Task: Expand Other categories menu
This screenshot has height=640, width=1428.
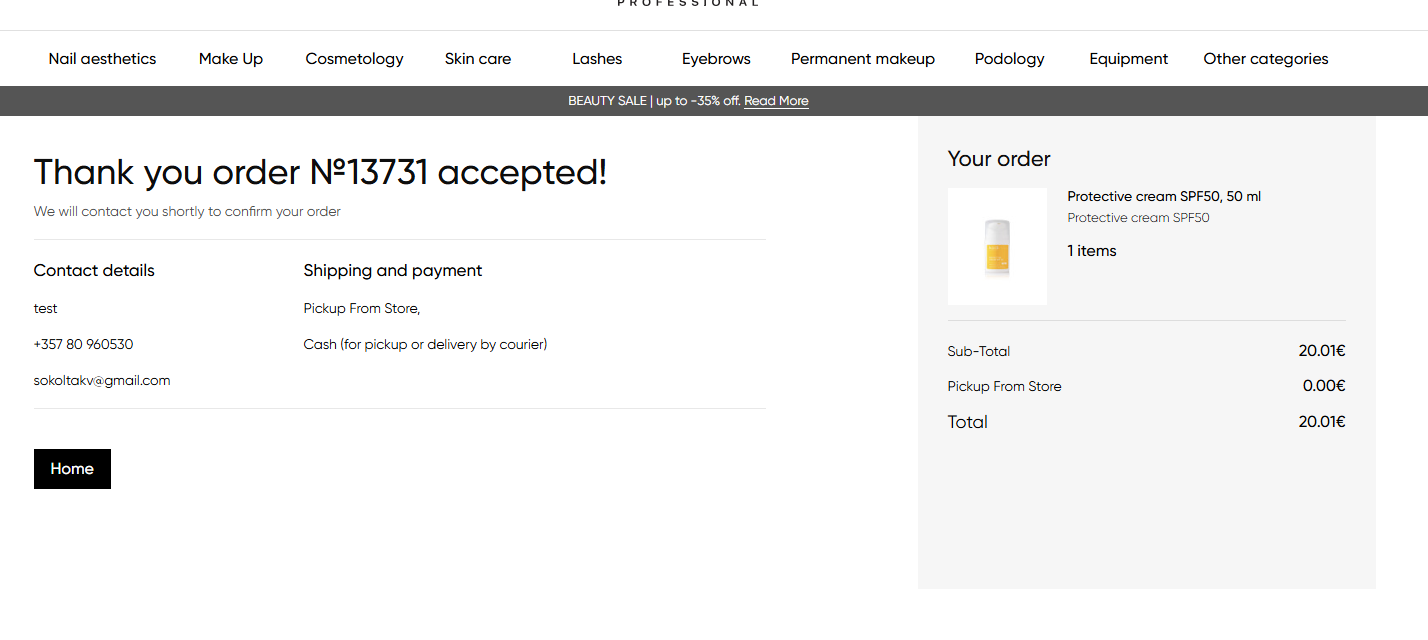Action: point(1265,59)
